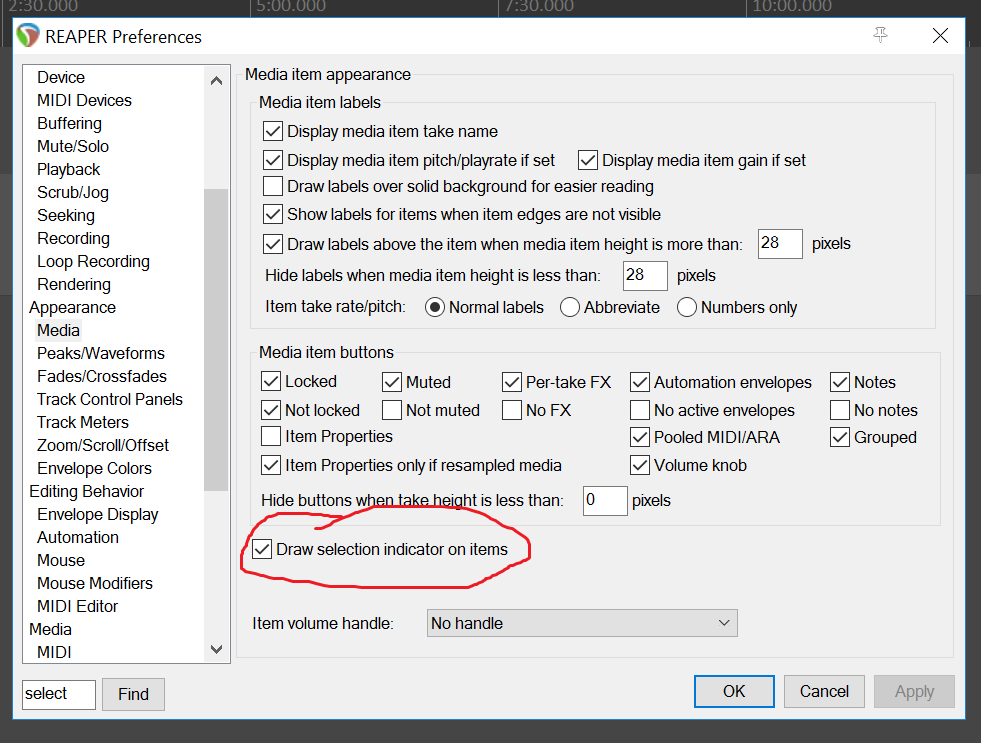Toggle Display media item pitch/playrate if set
This screenshot has height=743, width=981.
click(273, 160)
